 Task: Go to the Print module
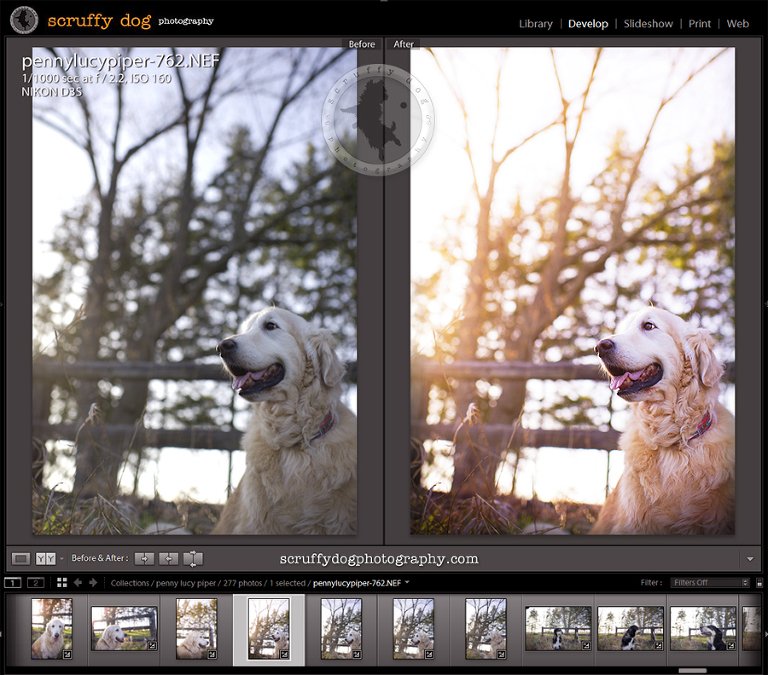point(700,23)
